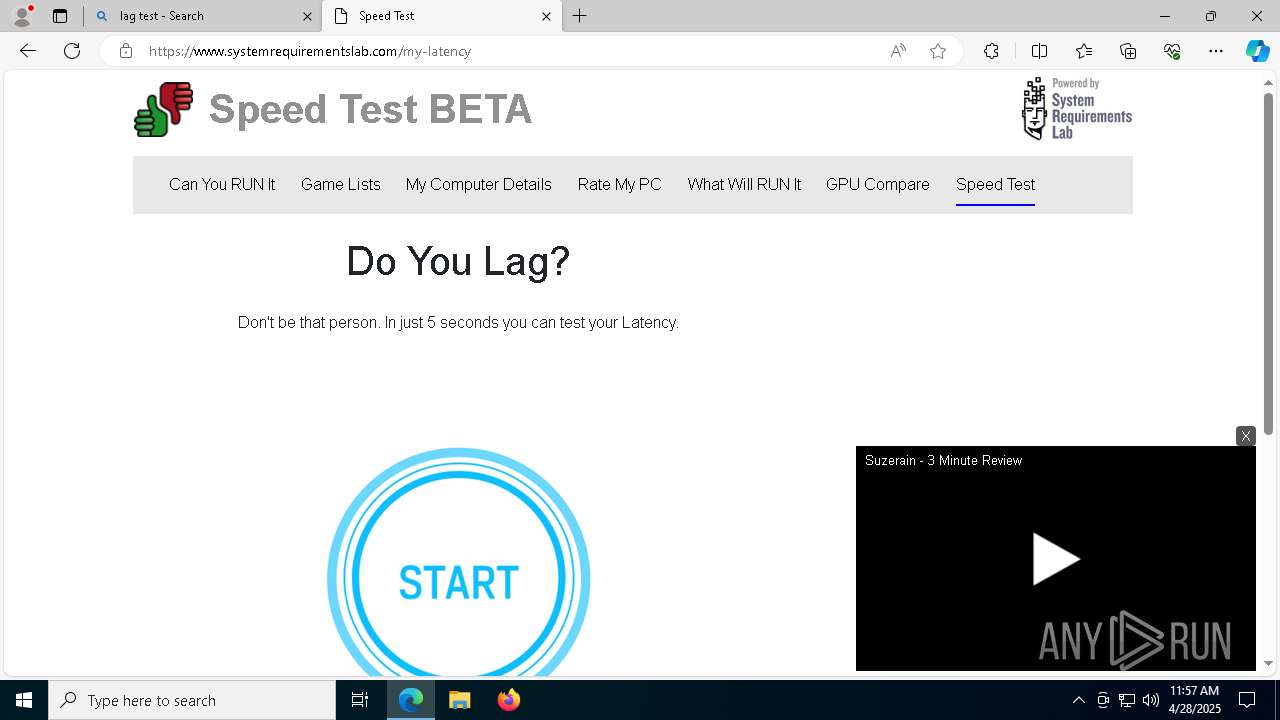Viewport: 1280px width, 720px height.
Task: Open the tab actions menu icon
Action: [60, 16]
